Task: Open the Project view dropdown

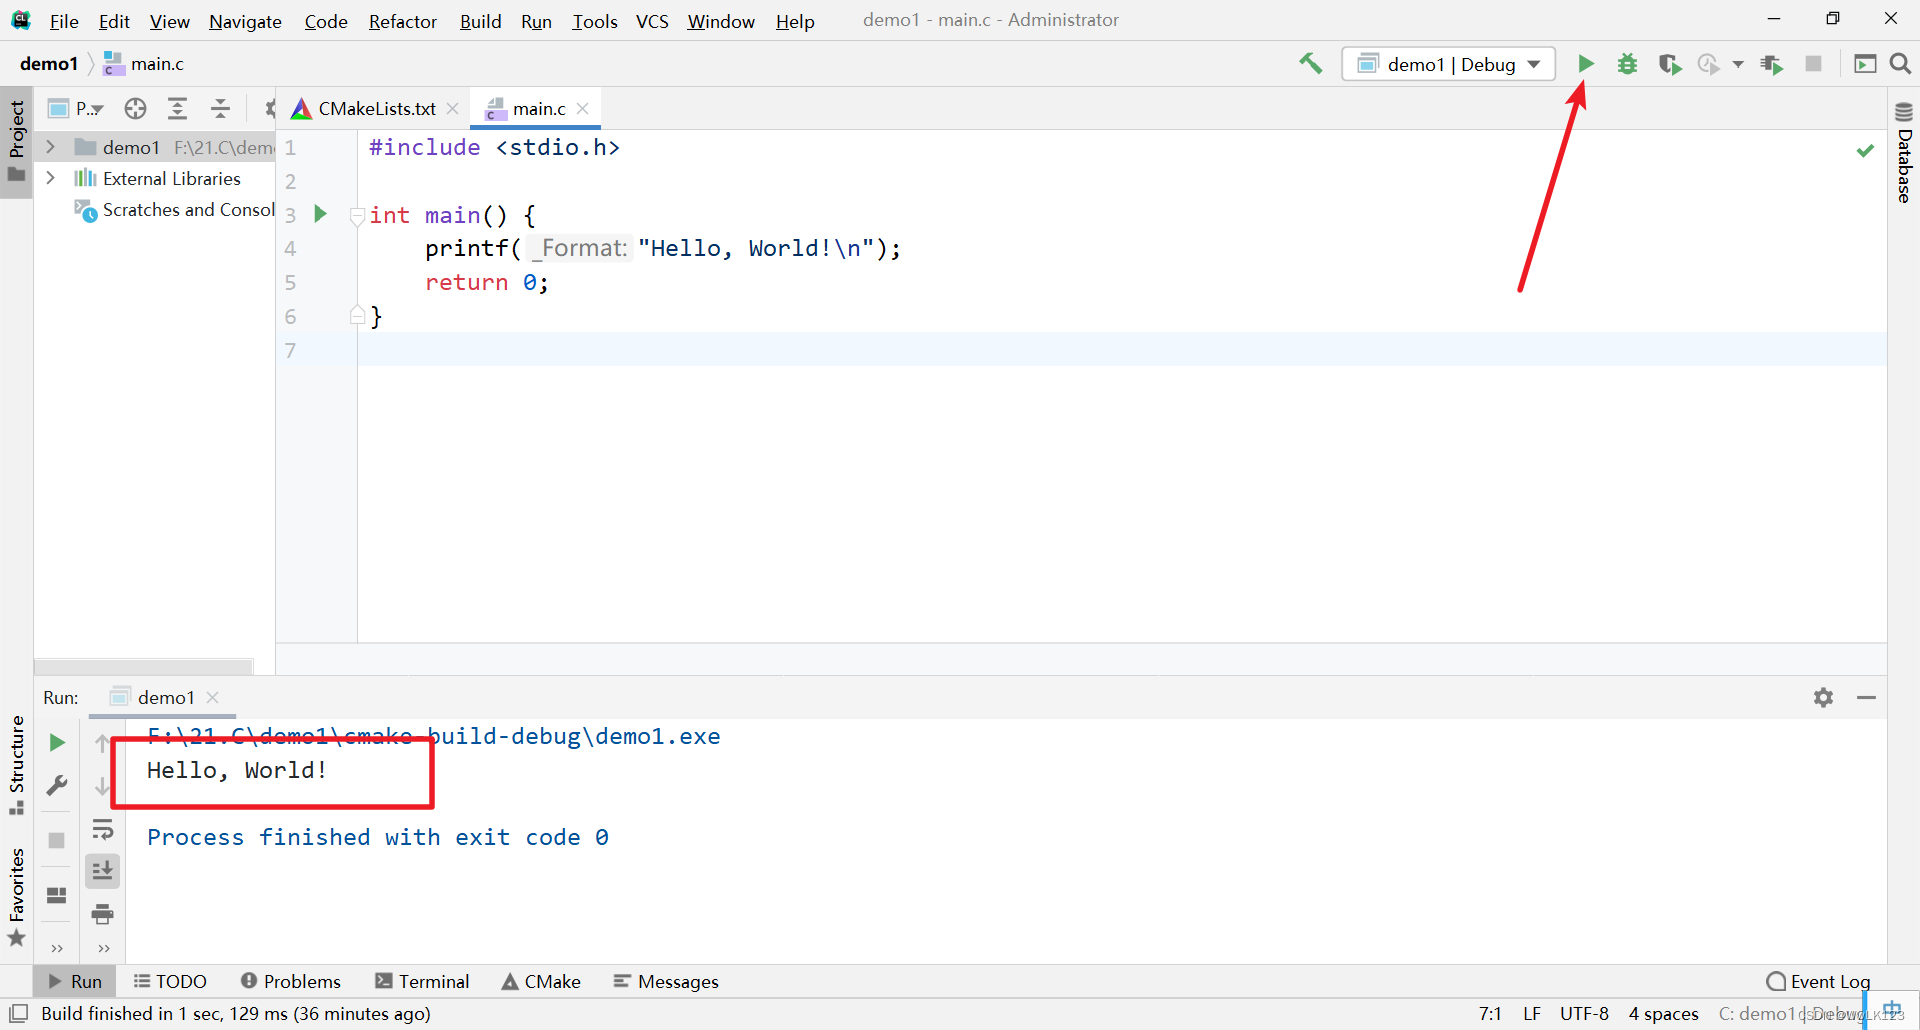Action: click(76, 108)
